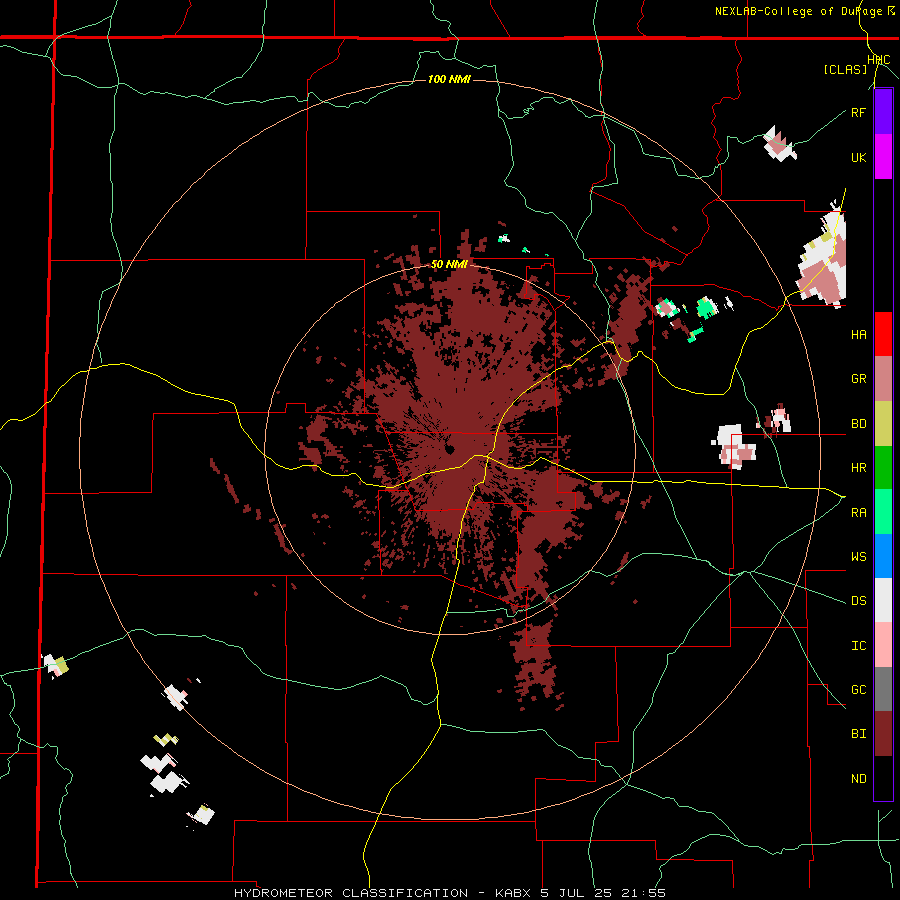Click the 100 NMI range ring label
Screen dimensions: 900x900
coord(449,79)
